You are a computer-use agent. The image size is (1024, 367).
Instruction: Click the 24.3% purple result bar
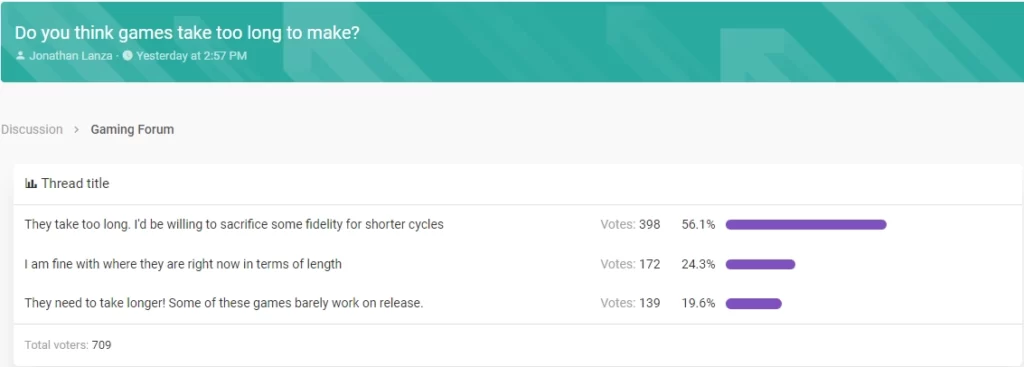pyautogui.click(x=760, y=264)
